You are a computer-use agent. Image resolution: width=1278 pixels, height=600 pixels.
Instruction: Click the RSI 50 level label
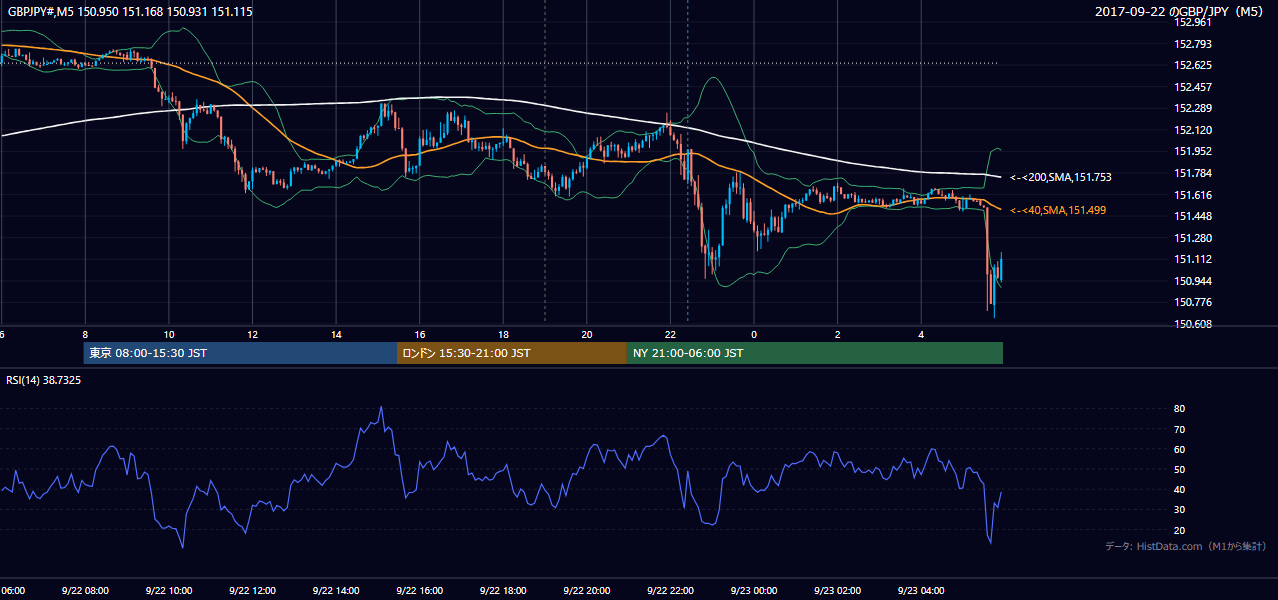click(x=1179, y=469)
